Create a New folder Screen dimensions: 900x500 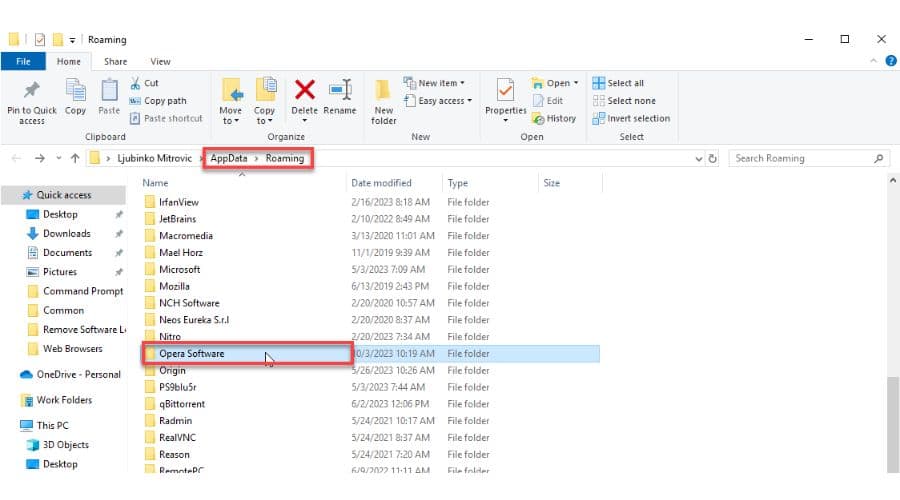pyautogui.click(x=383, y=100)
